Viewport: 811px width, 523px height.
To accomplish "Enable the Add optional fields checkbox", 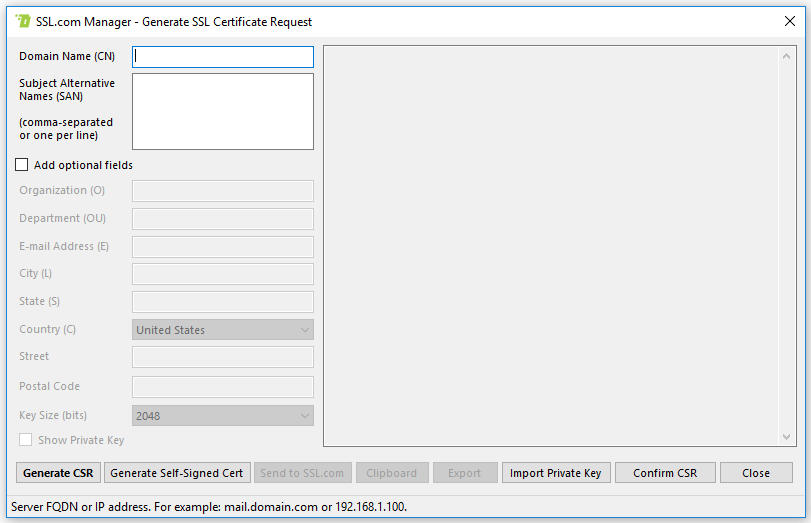I will click(x=22, y=165).
